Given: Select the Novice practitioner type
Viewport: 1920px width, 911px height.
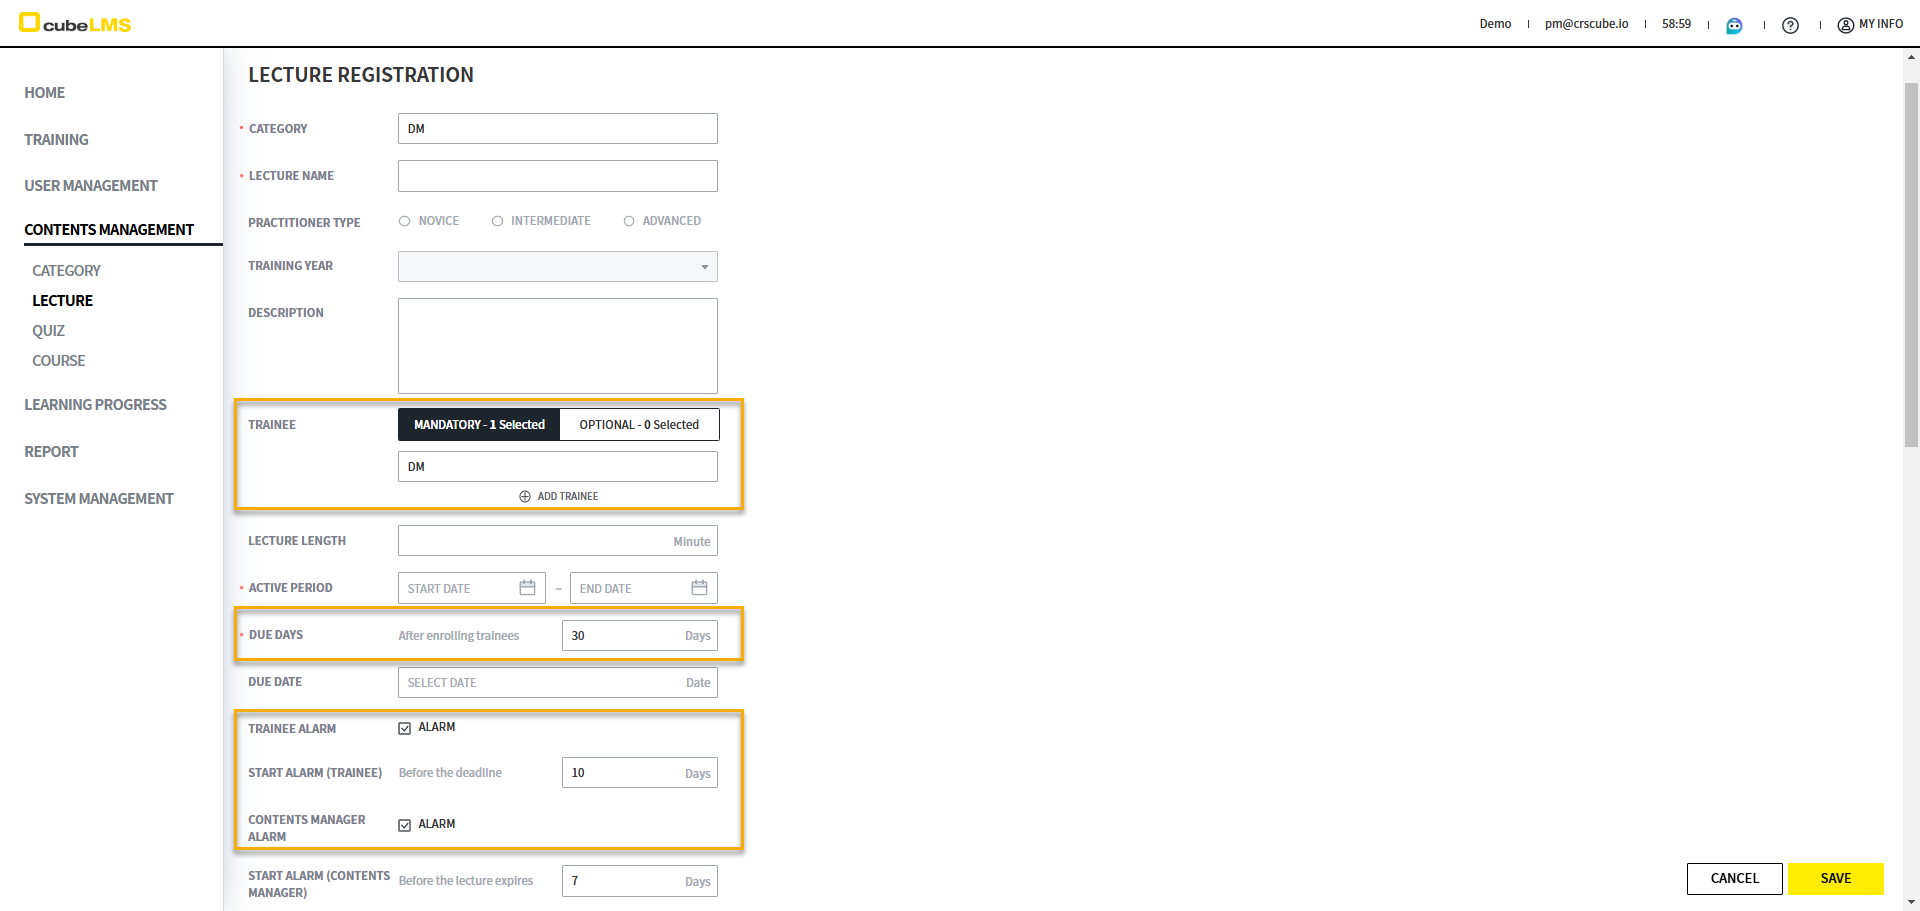Looking at the screenshot, I should pyautogui.click(x=405, y=221).
